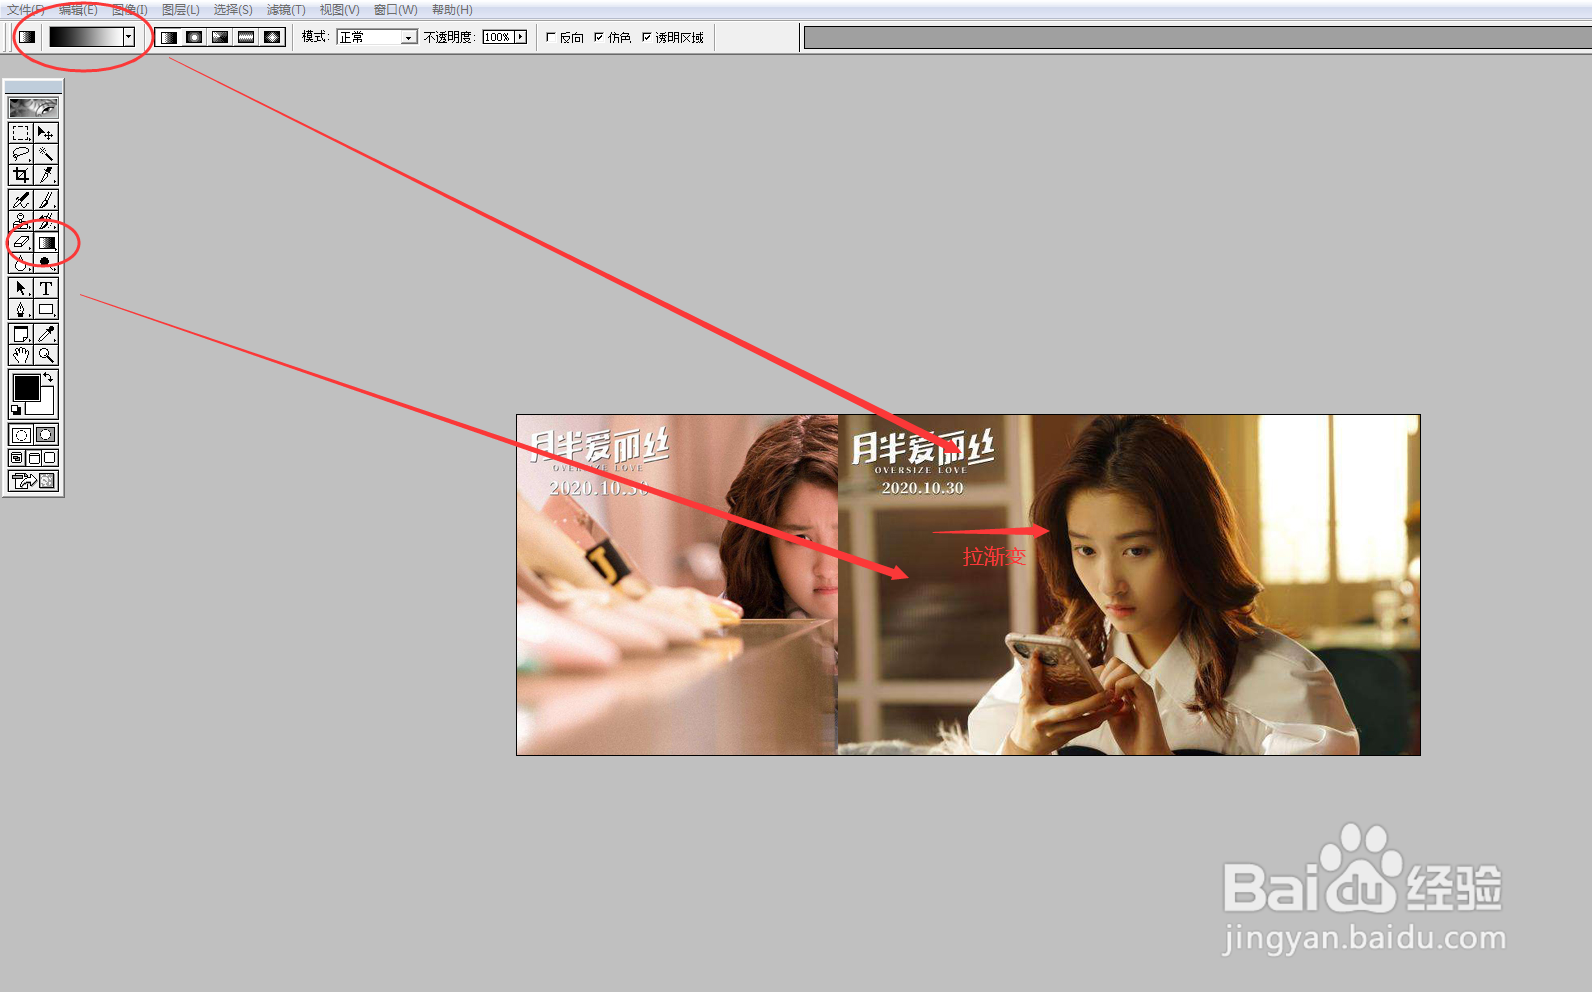Select the Slice tool beside Crop
The height and width of the screenshot is (992, 1592).
click(x=46, y=175)
